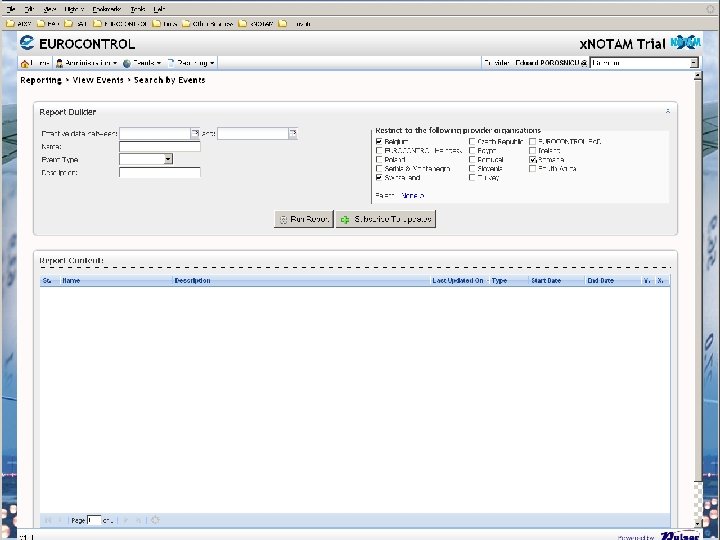Open the end date calendar picker
720x540 pixels.
tap(293, 133)
